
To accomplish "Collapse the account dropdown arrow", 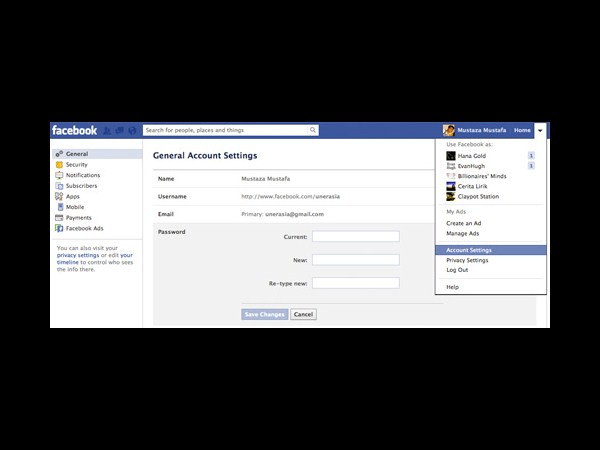I will pyautogui.click(x=540, y=130).
